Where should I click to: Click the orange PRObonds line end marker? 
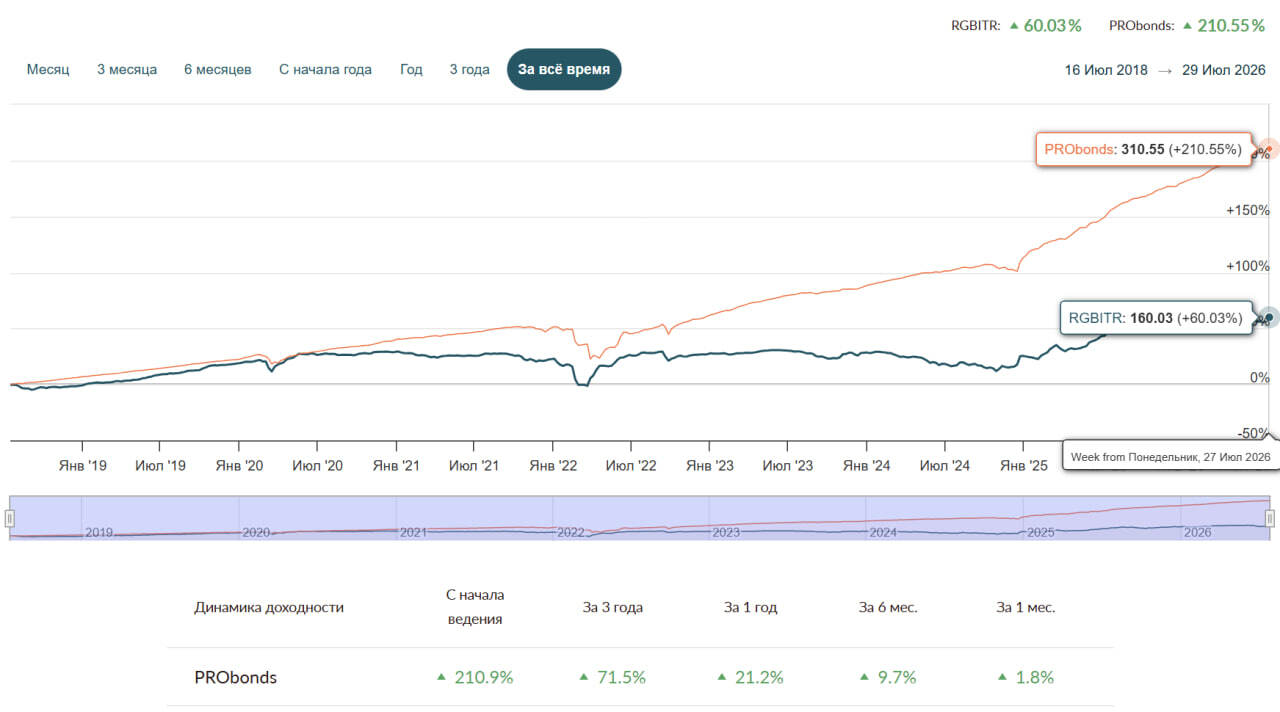1268,149
